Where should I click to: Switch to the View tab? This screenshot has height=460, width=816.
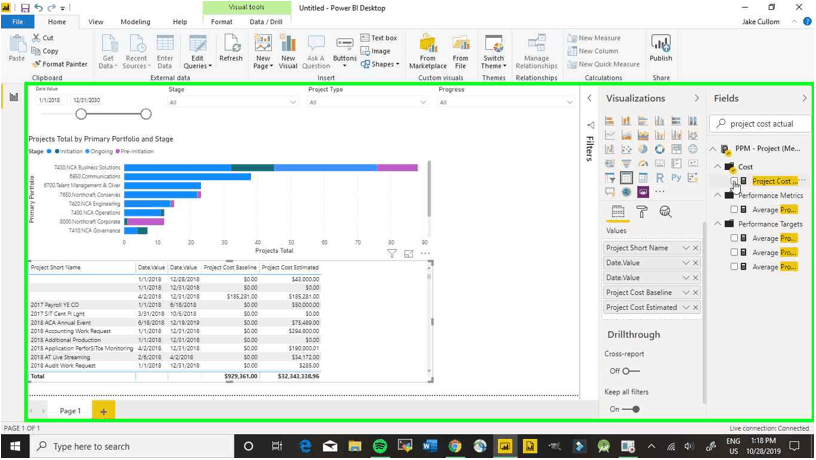[x=96, y=22]
